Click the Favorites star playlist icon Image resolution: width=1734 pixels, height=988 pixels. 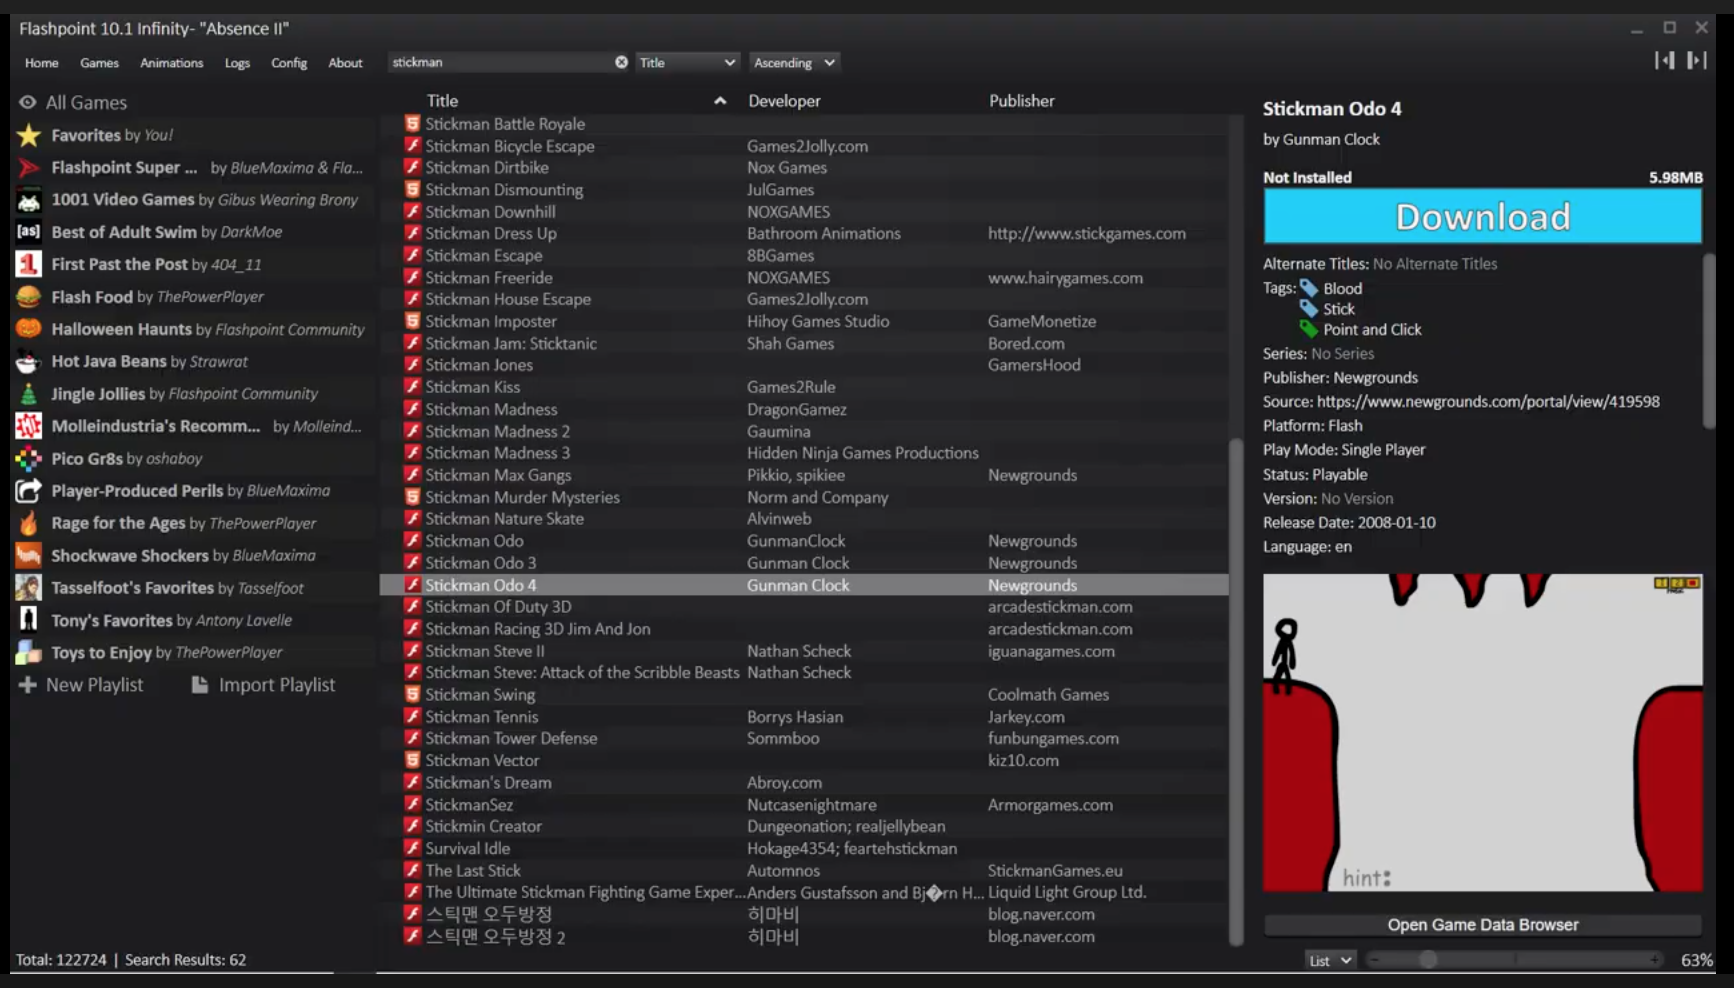coord(29,135)
